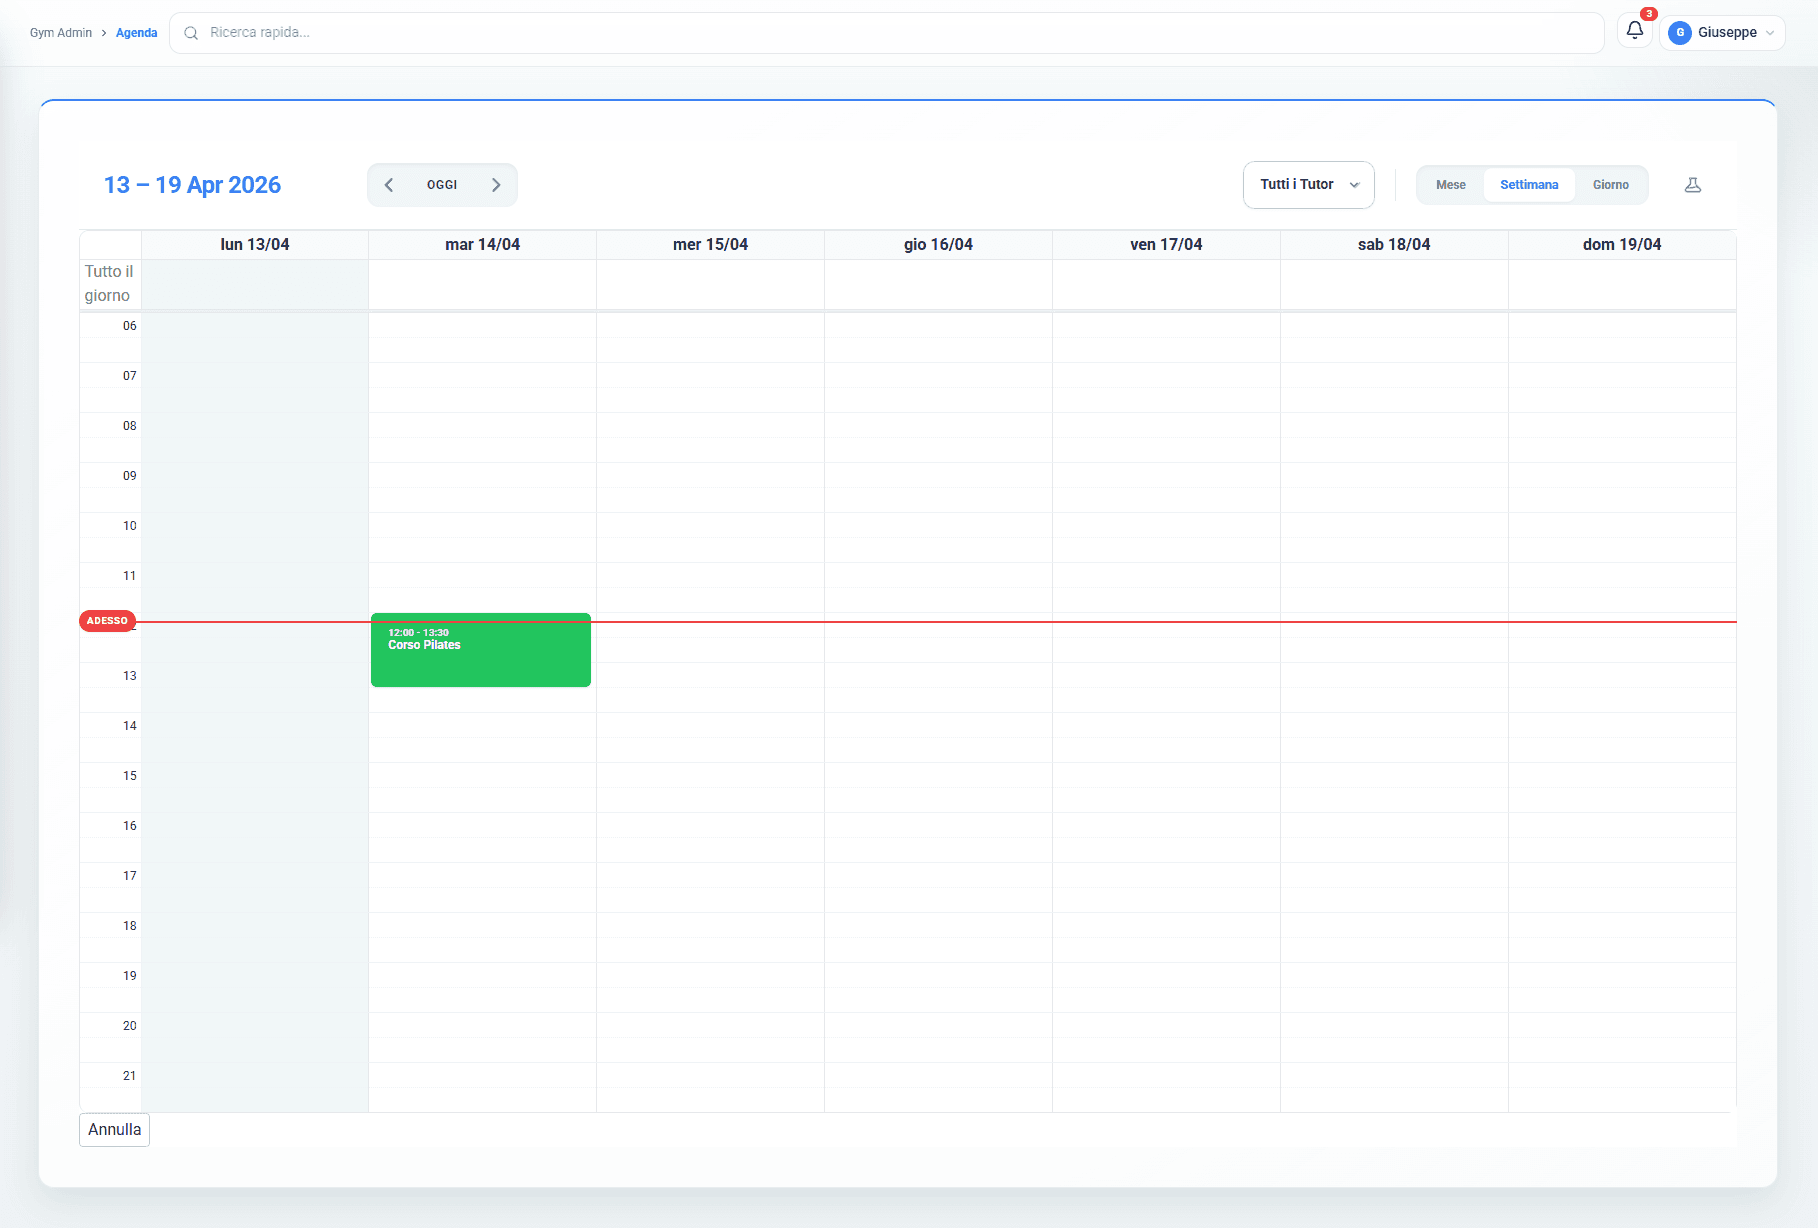Click the ADESSO time marker

(107, 621)
